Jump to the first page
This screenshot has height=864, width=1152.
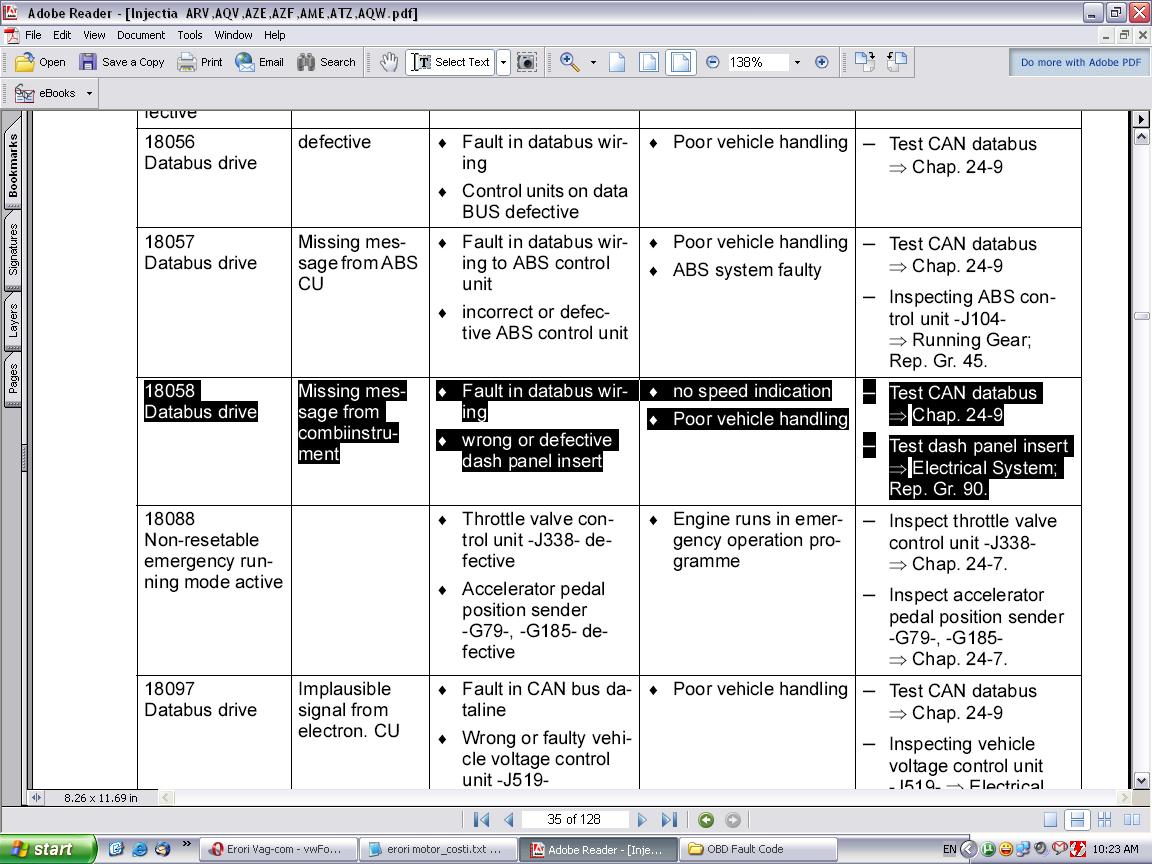(481, 820)
